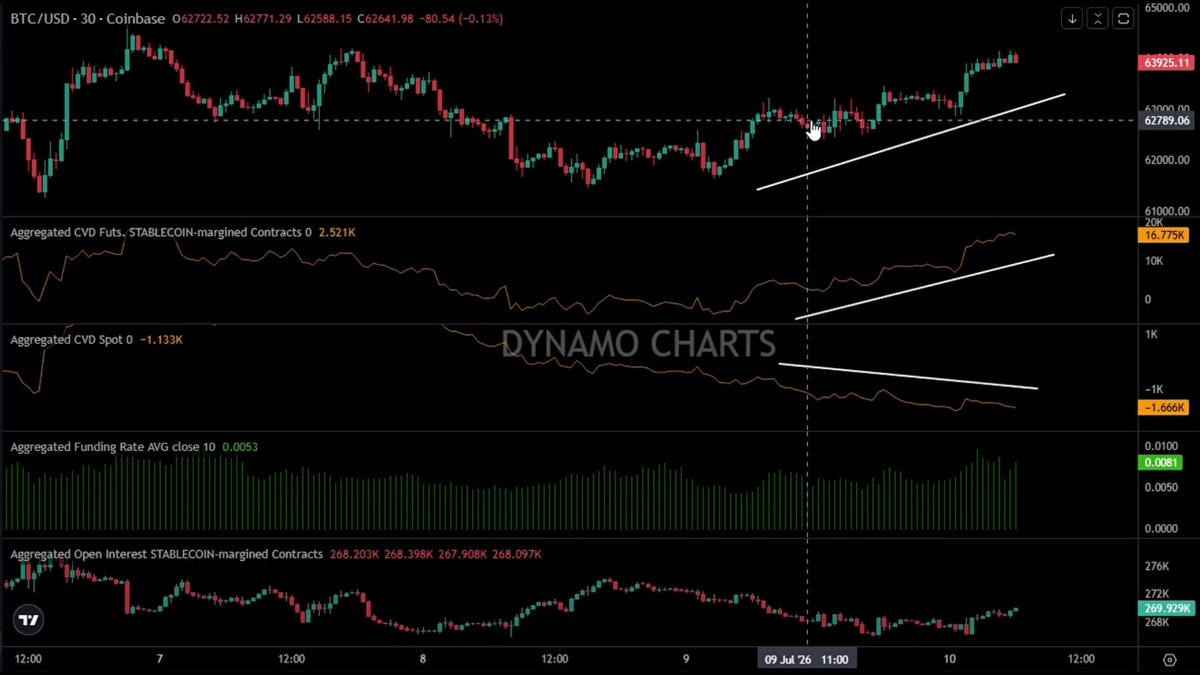Click the 0.0053 funding rate legend value
Image resolution: width=1200 pixels, height=675 pixels.
[240, 447]
